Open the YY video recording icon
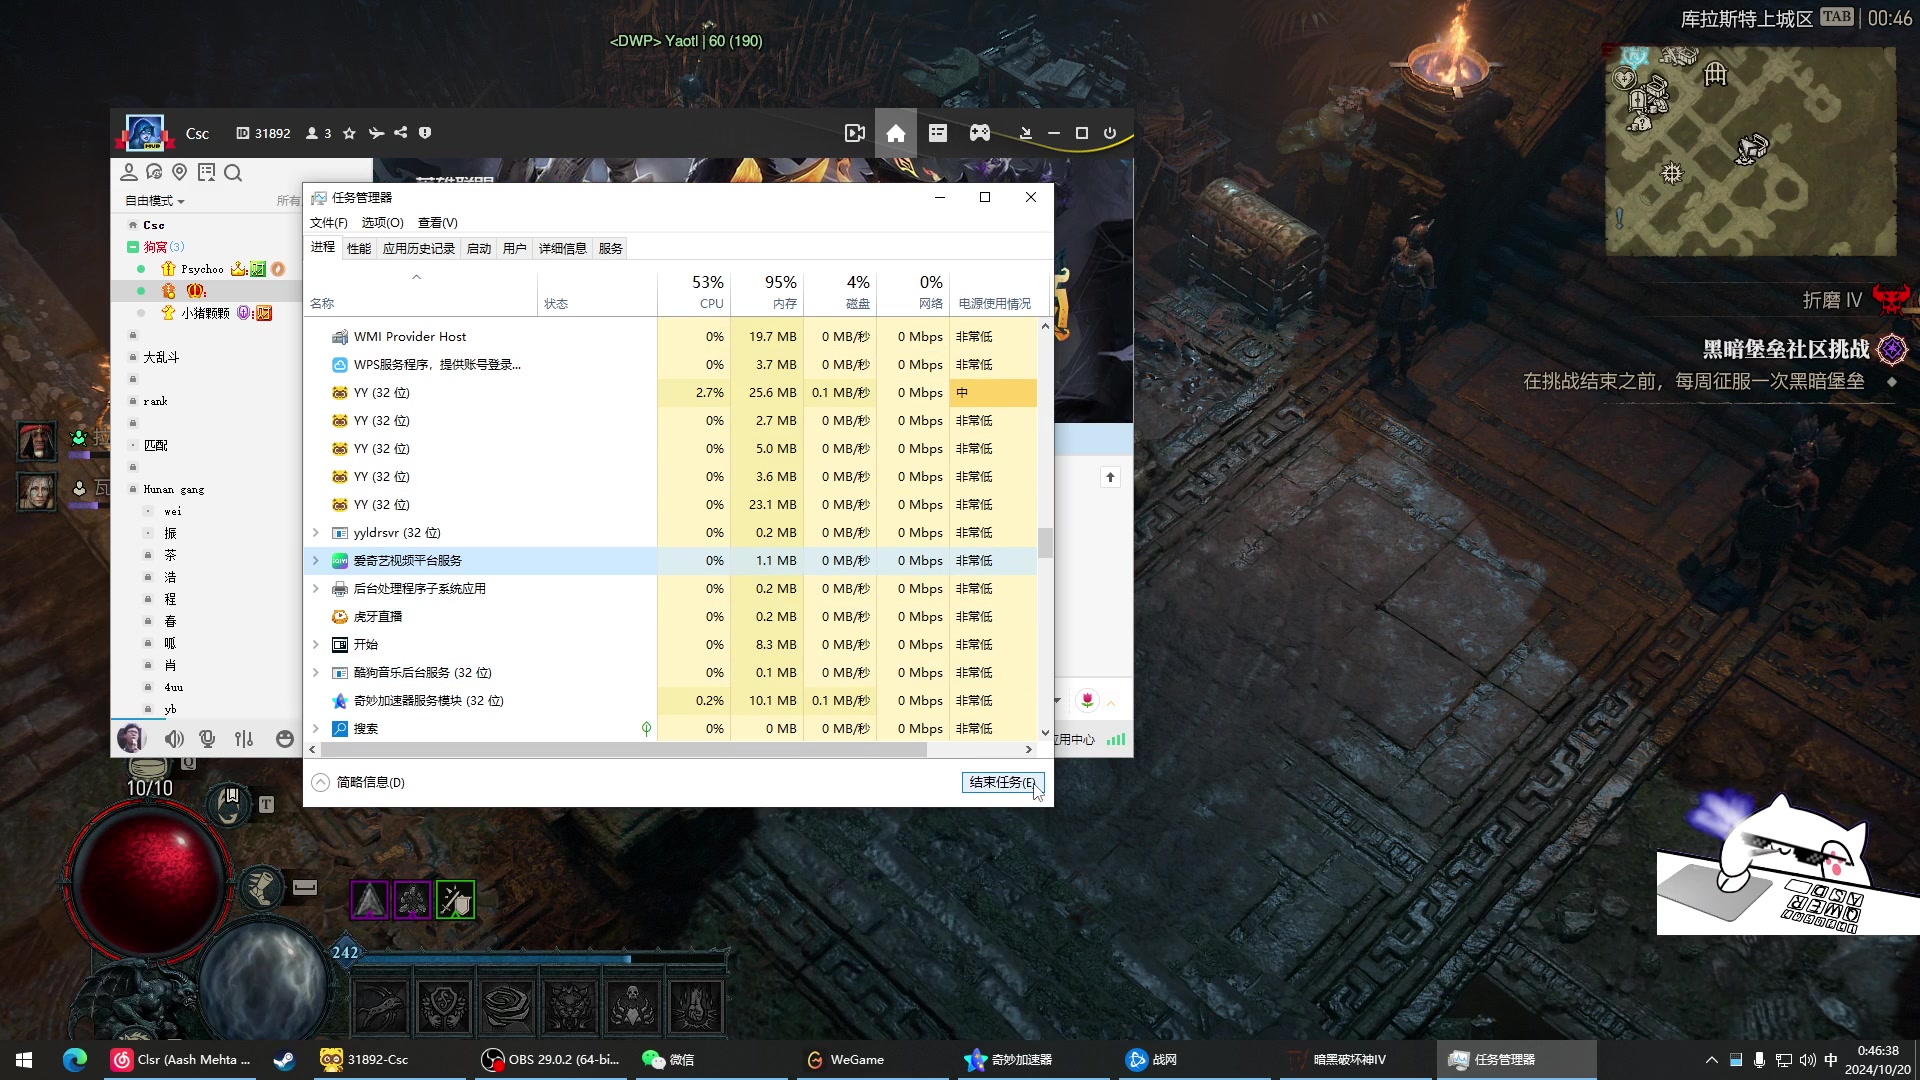This screenshot has width=1920, height=1080. point(854,133)
